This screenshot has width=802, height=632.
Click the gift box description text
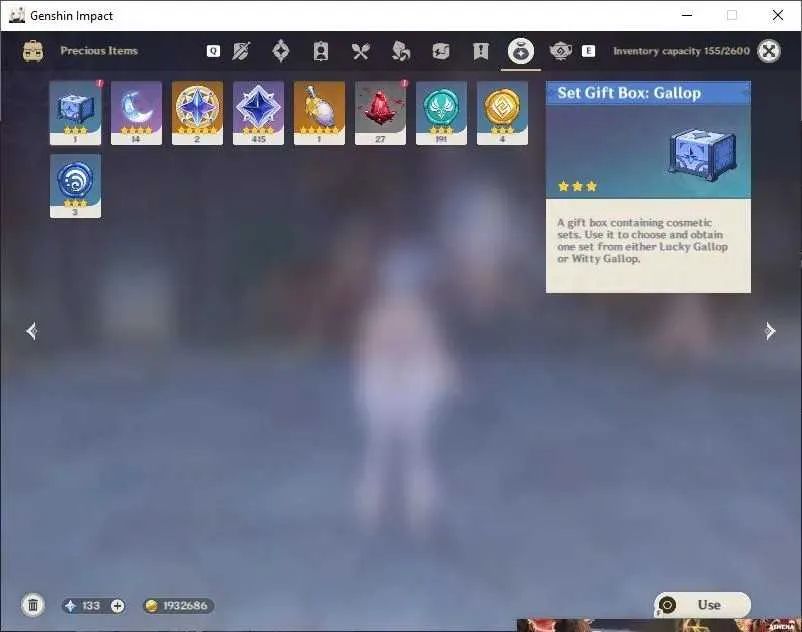click(x=642, y=240)
